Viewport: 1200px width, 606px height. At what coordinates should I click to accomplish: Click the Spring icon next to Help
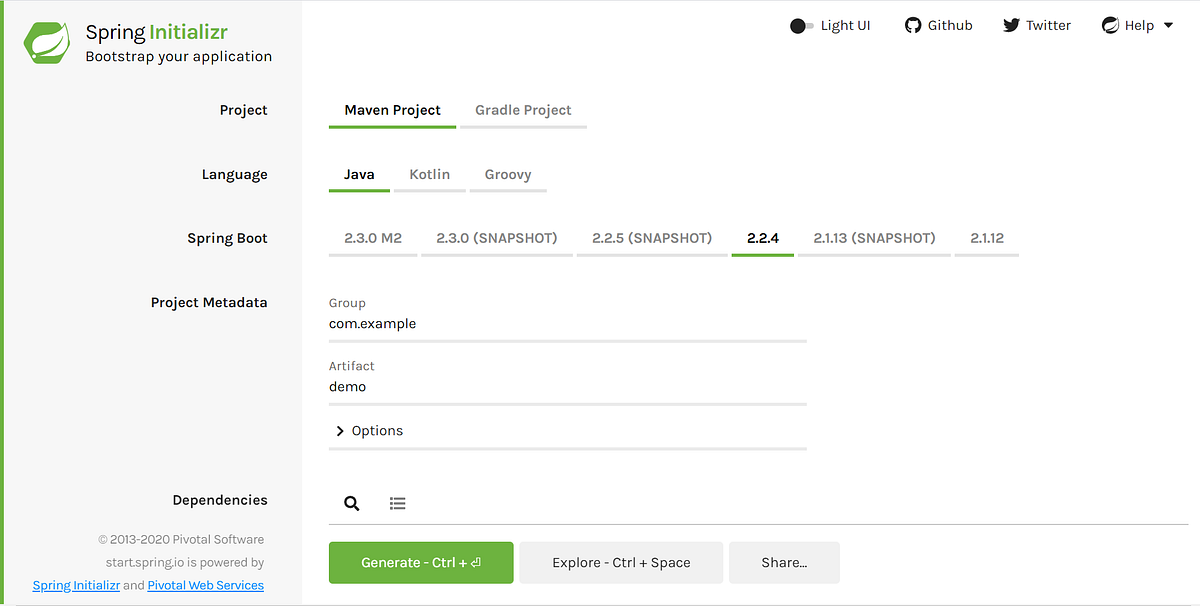[1110, 25]
